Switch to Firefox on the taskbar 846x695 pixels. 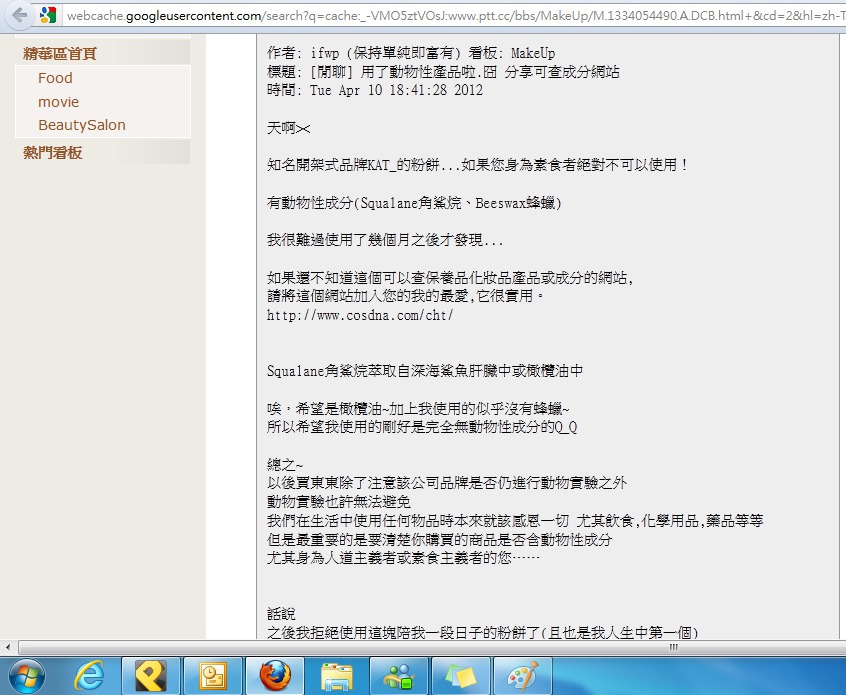(275, 676)
